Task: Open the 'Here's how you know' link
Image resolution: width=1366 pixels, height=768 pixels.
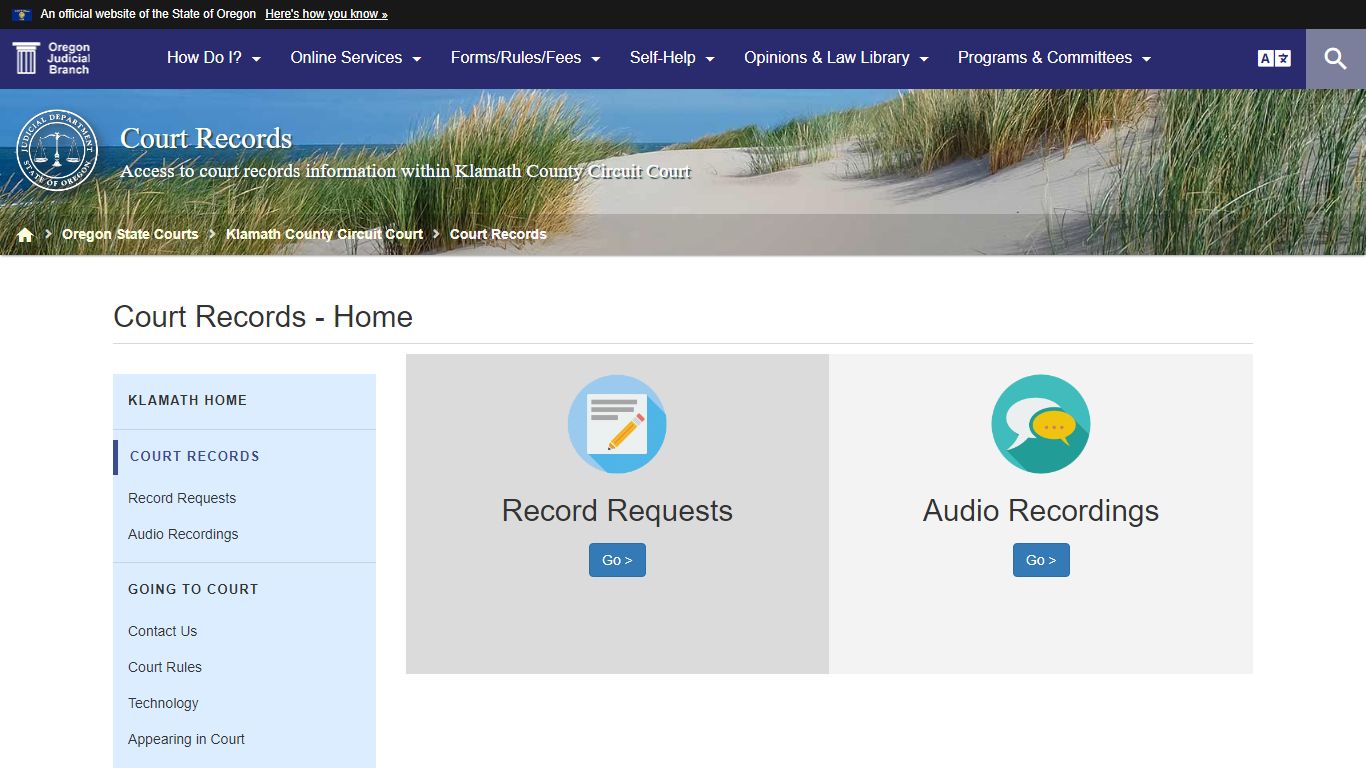Action: pos(326,14)
